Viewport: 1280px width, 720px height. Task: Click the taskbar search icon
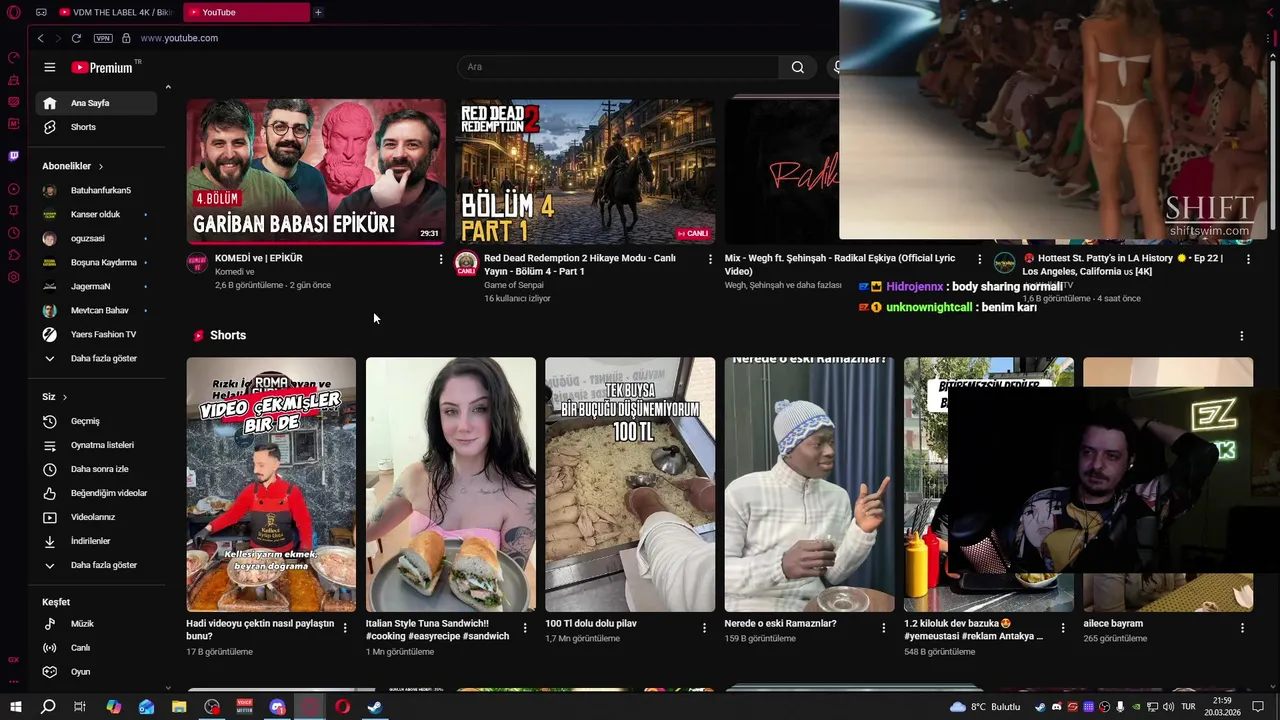point(48,707)
